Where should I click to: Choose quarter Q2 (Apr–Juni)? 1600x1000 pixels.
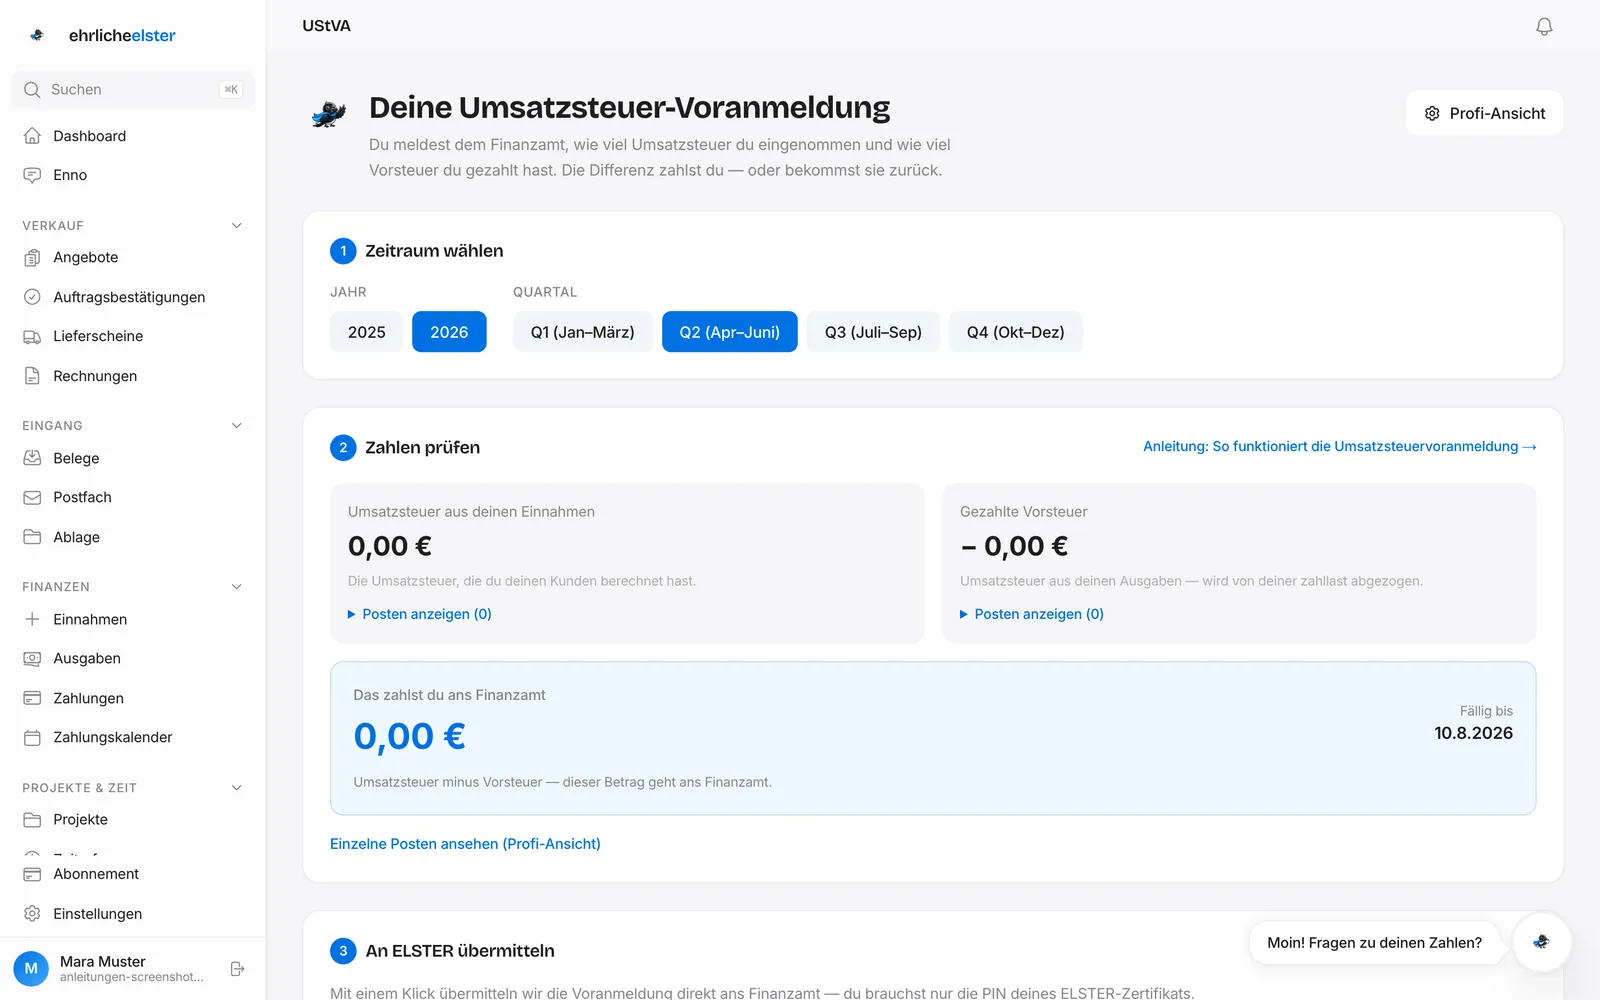(729, 332)
